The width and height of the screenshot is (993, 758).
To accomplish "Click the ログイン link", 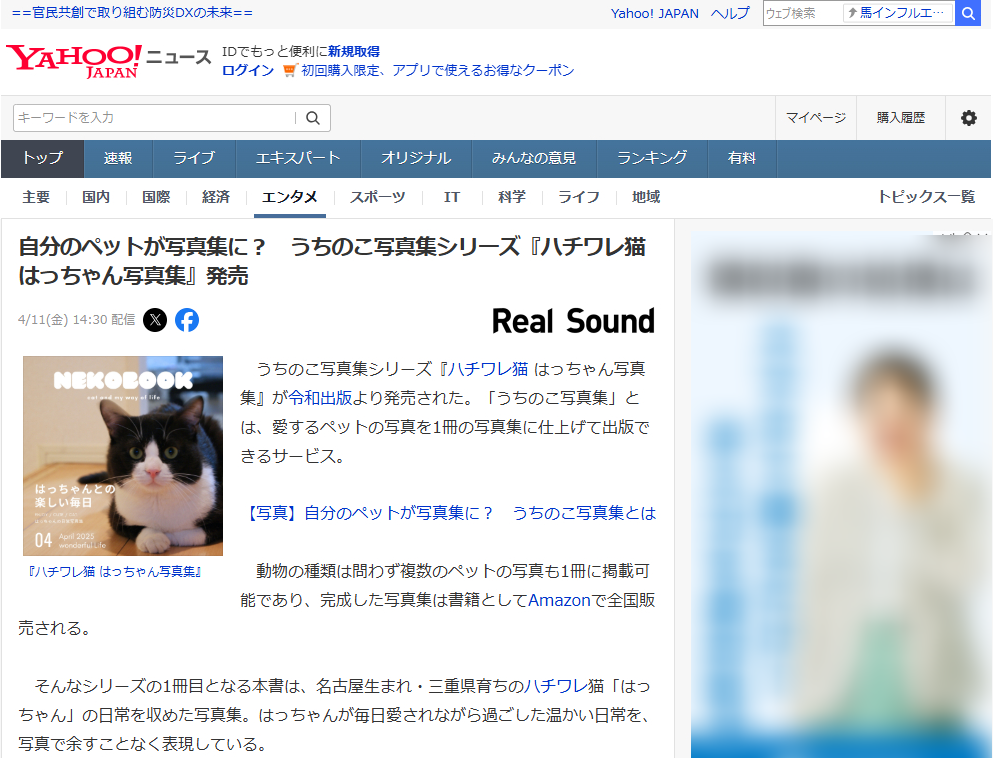I will pos(247,70).
